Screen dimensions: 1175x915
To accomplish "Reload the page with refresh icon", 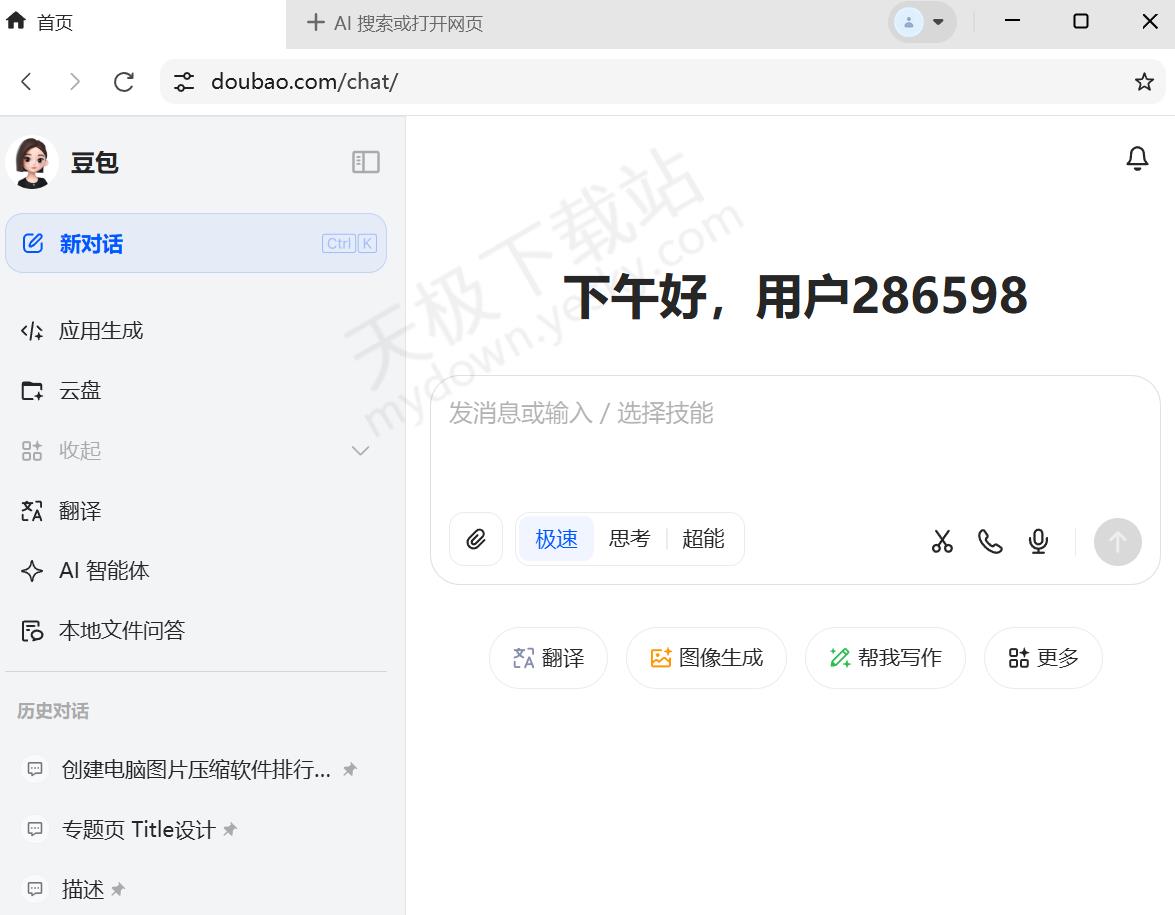I will click(x=124, y=82).
